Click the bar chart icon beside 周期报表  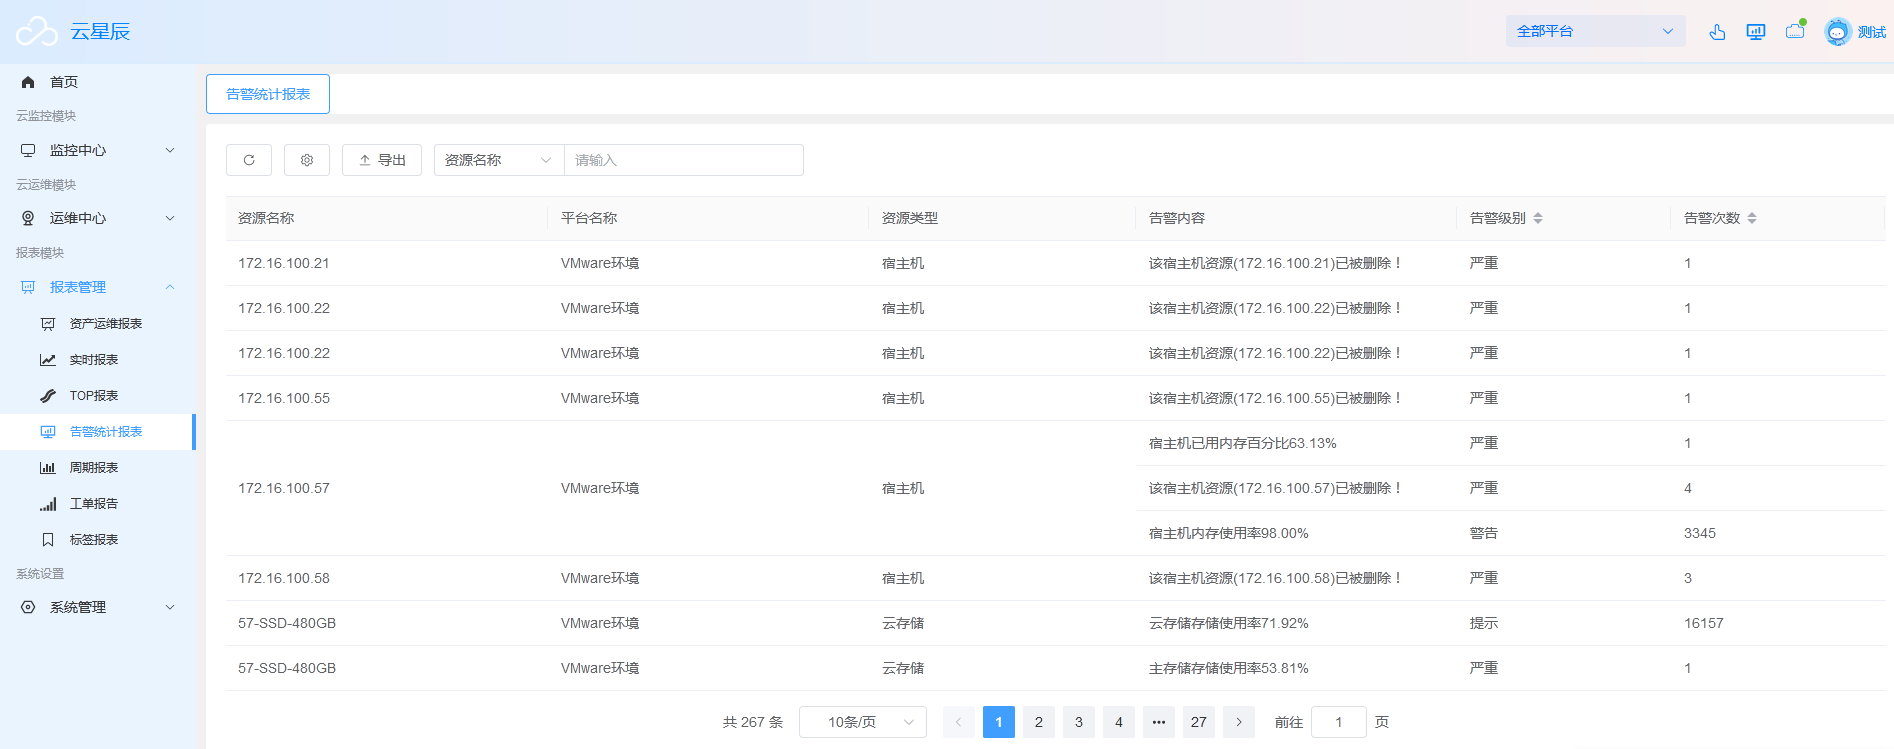click(48, 468)
